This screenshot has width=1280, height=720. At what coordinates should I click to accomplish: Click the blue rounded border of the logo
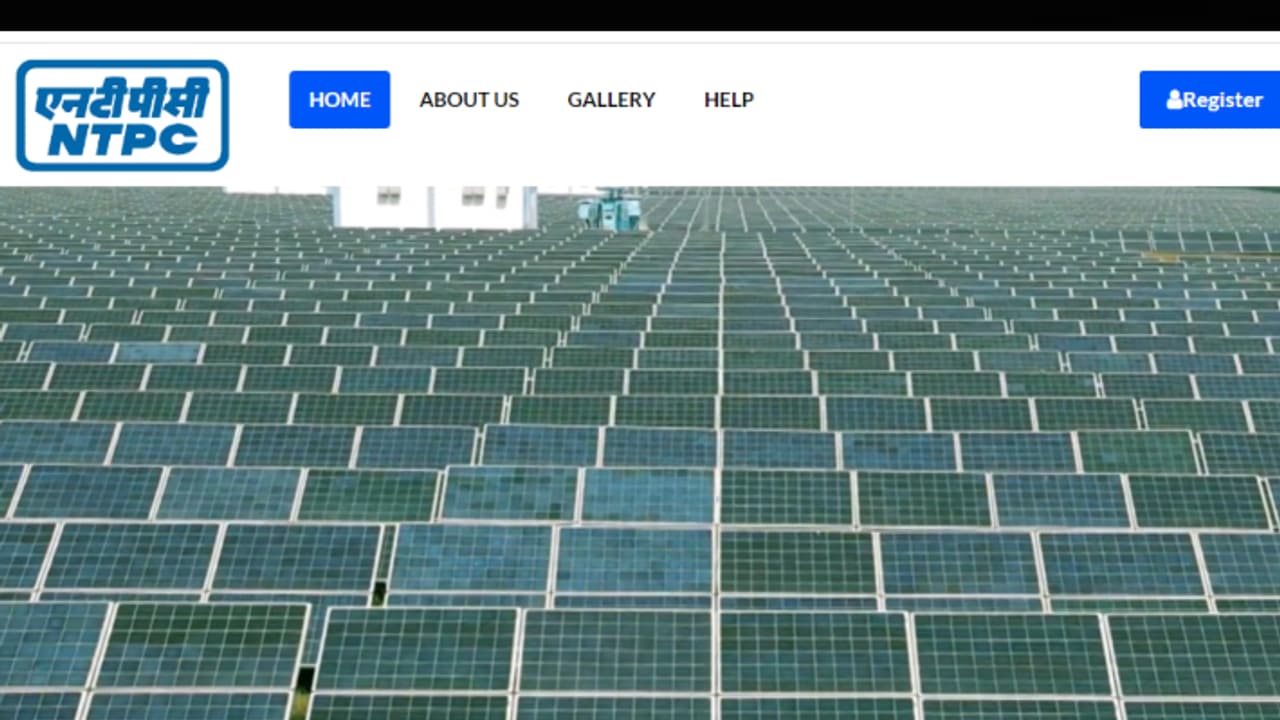click(20, 115)
